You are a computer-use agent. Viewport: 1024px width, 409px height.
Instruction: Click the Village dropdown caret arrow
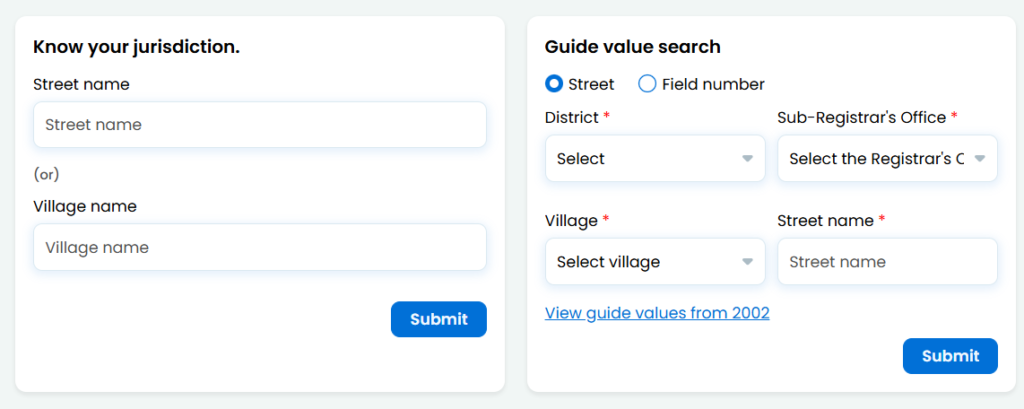747,262
